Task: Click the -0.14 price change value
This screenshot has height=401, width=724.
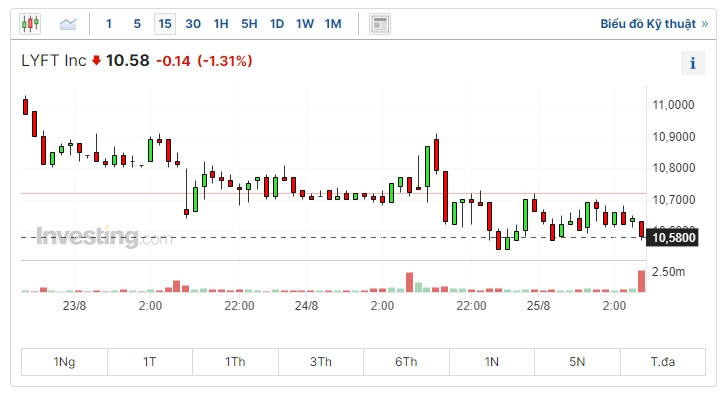Action: tap(173, 61)
